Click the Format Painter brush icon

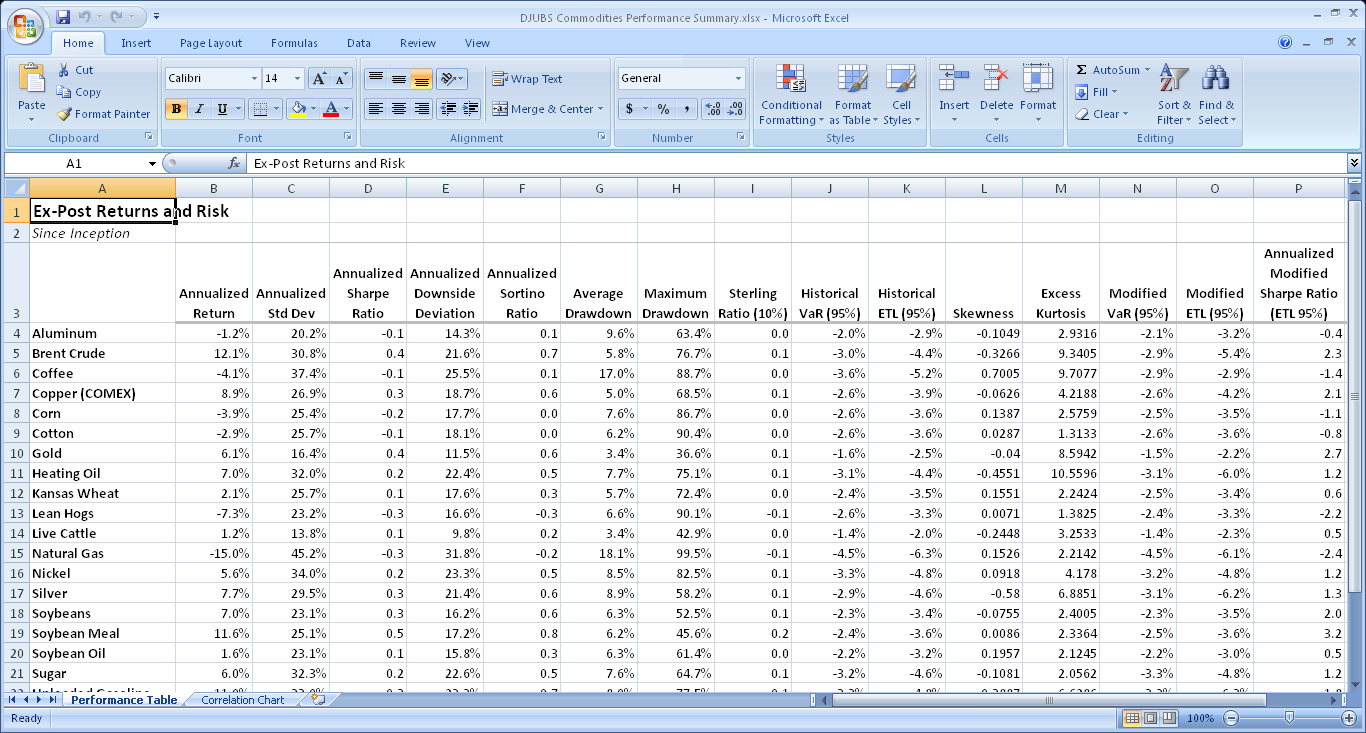tap(65, 114)
